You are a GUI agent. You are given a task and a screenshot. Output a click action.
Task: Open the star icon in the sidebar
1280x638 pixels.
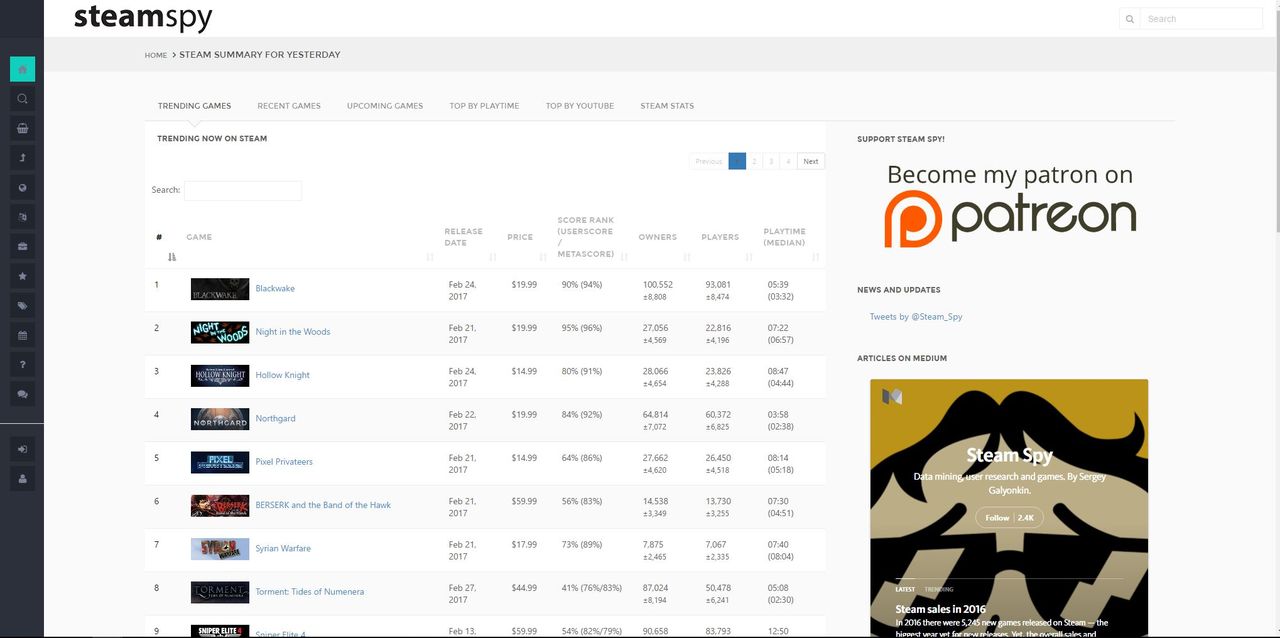click(22, 276)
